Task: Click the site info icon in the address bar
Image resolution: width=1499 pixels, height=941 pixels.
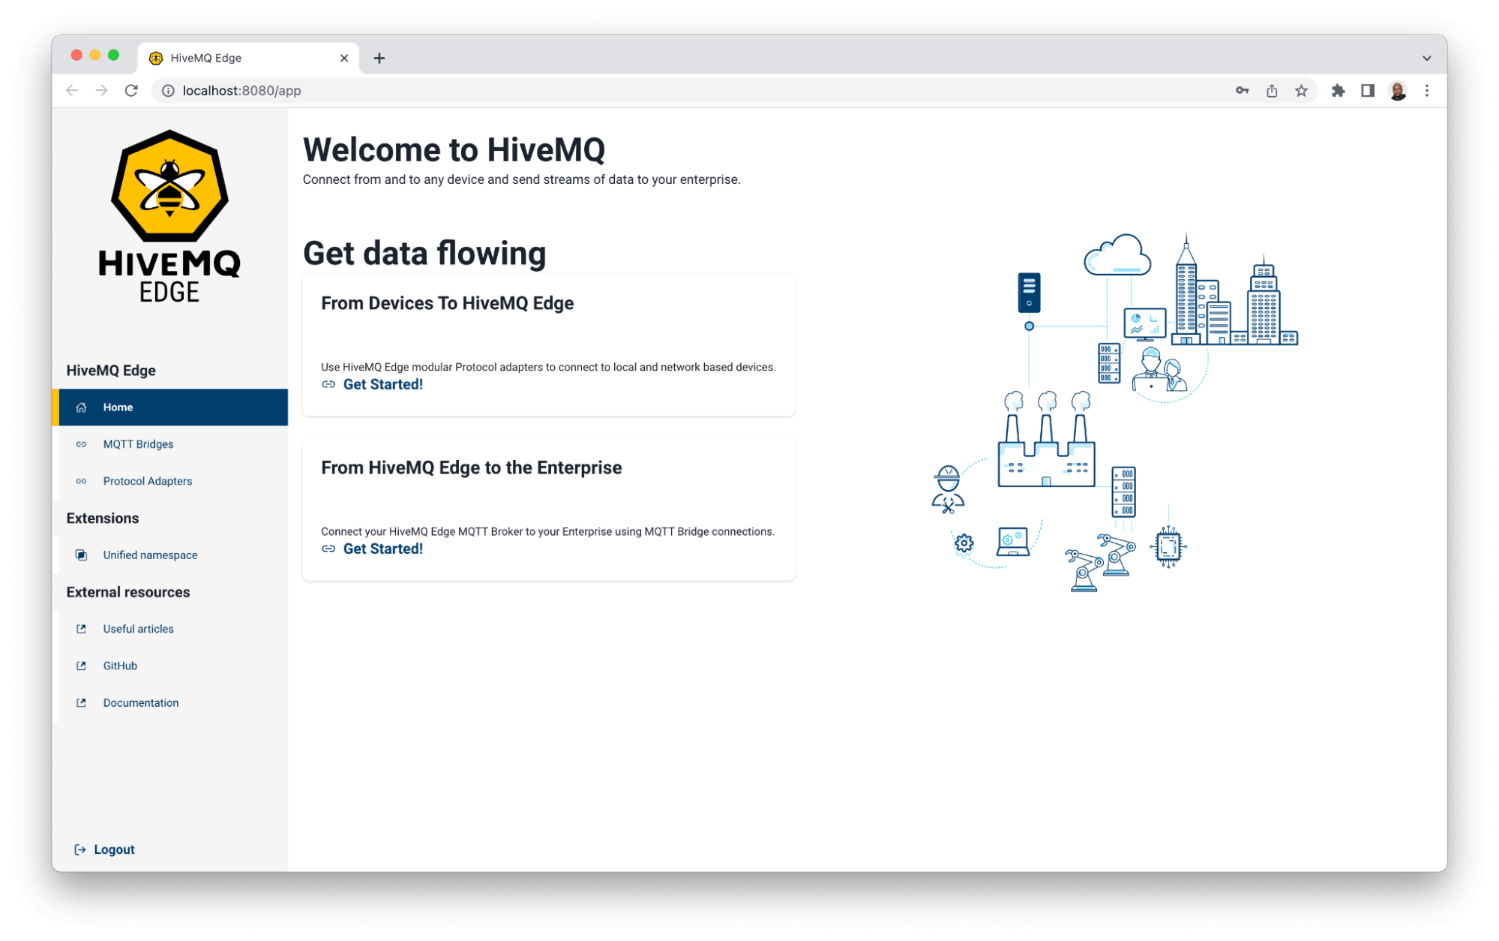Action: pyautogui.click(x=168, y=90)
